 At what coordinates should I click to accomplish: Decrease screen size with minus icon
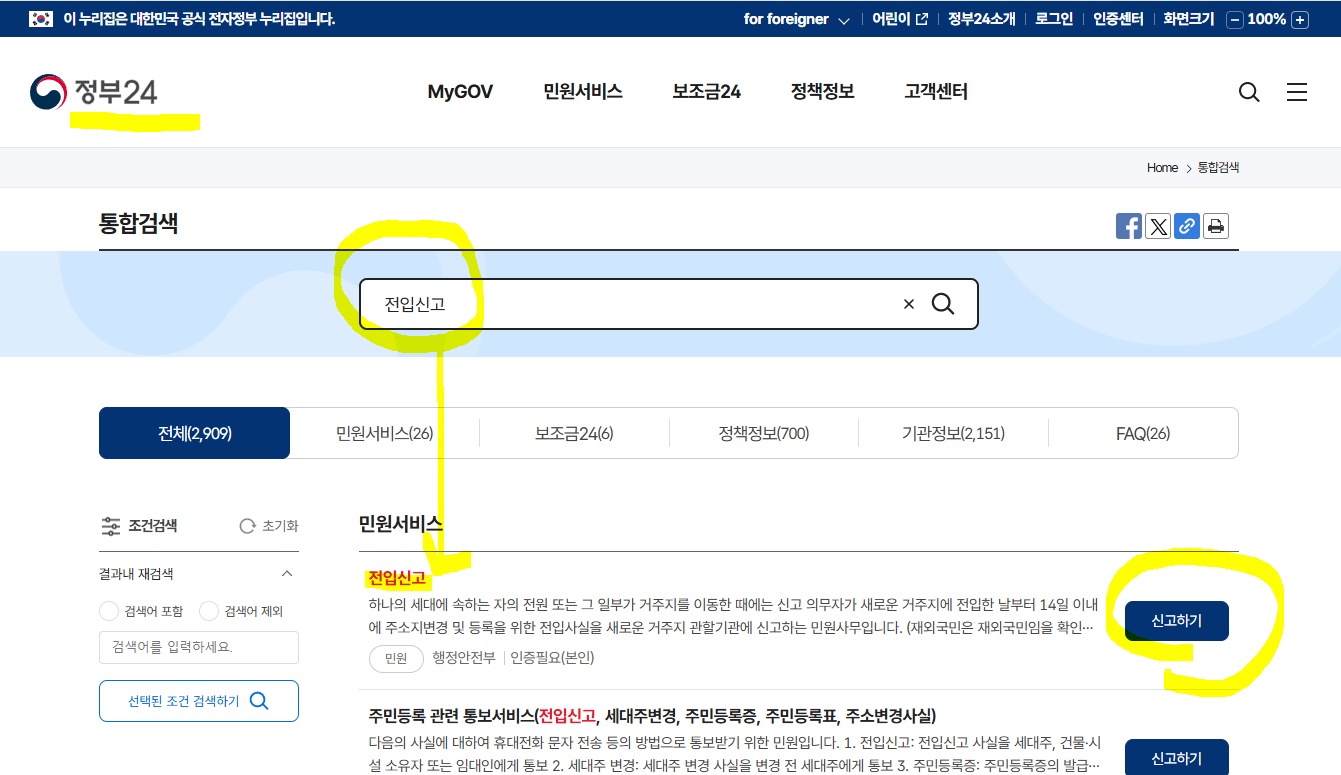pyautogui.click(x=1235, y=19)
